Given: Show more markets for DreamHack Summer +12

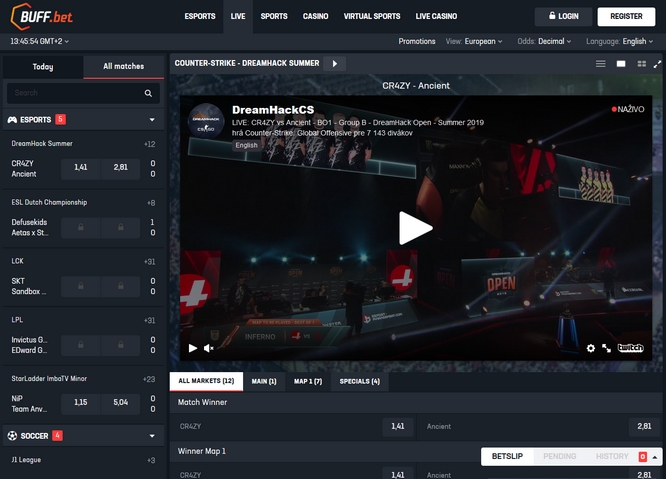Looking at the screenshot, I should click(x=150, y=144).
